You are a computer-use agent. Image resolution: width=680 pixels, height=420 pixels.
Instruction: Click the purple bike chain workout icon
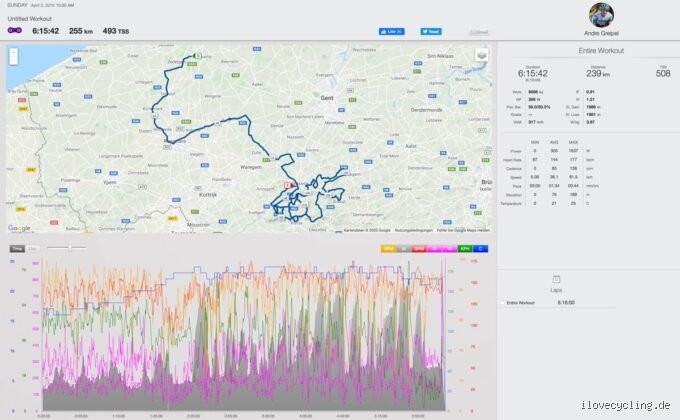pos(15,30)
